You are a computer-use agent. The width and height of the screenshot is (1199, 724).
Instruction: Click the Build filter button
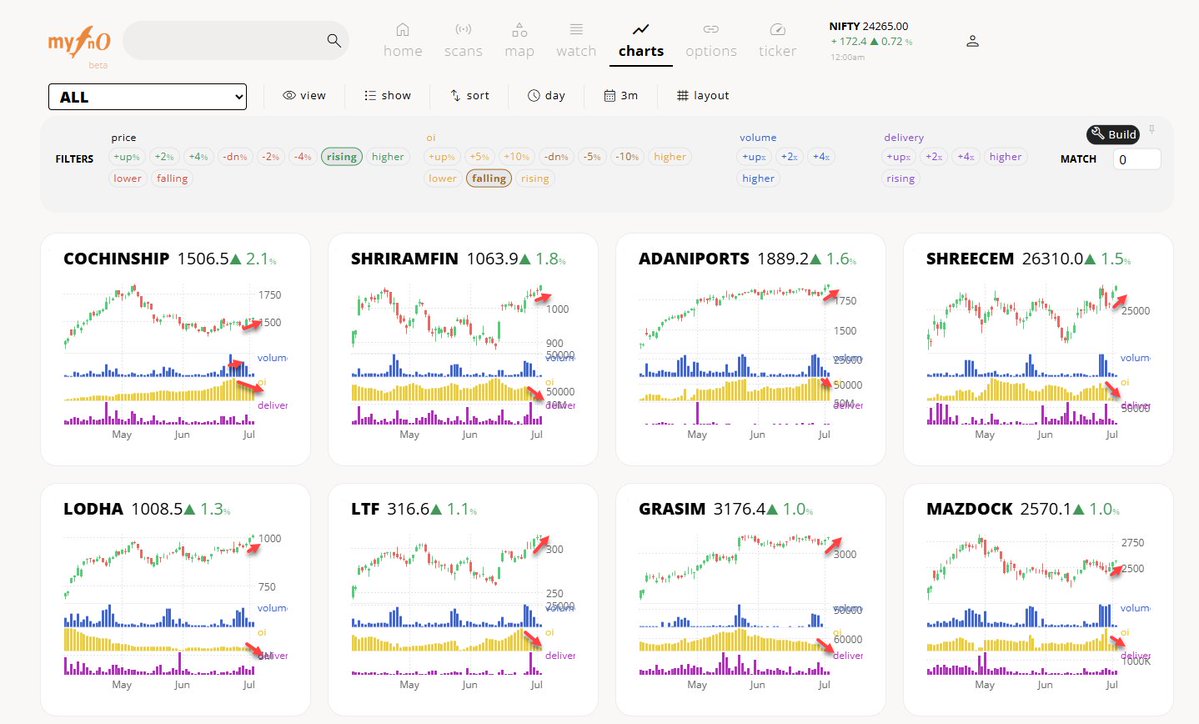point(1113,135)
